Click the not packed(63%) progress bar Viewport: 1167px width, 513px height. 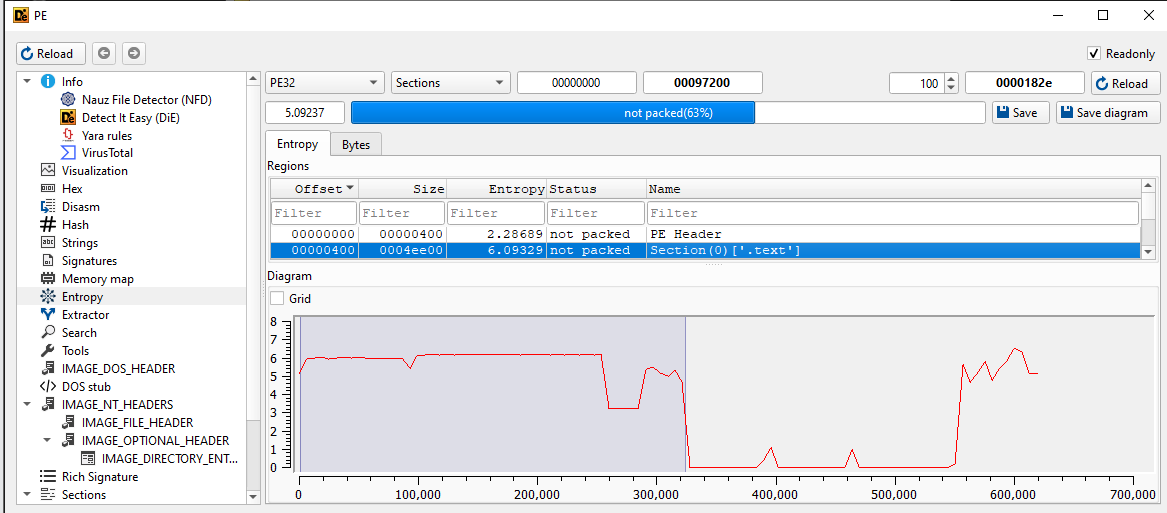click(x=668, y=113)
